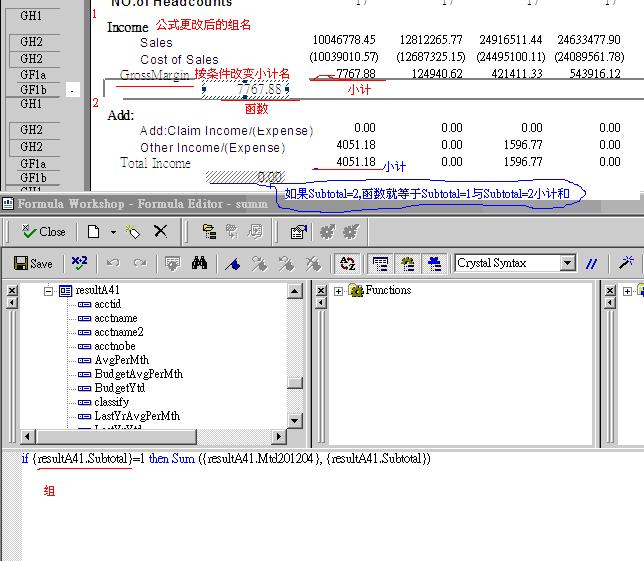Screen dimensions: 644x561
Task: Click the Show Workshop Tree icon
Action: 209,232
